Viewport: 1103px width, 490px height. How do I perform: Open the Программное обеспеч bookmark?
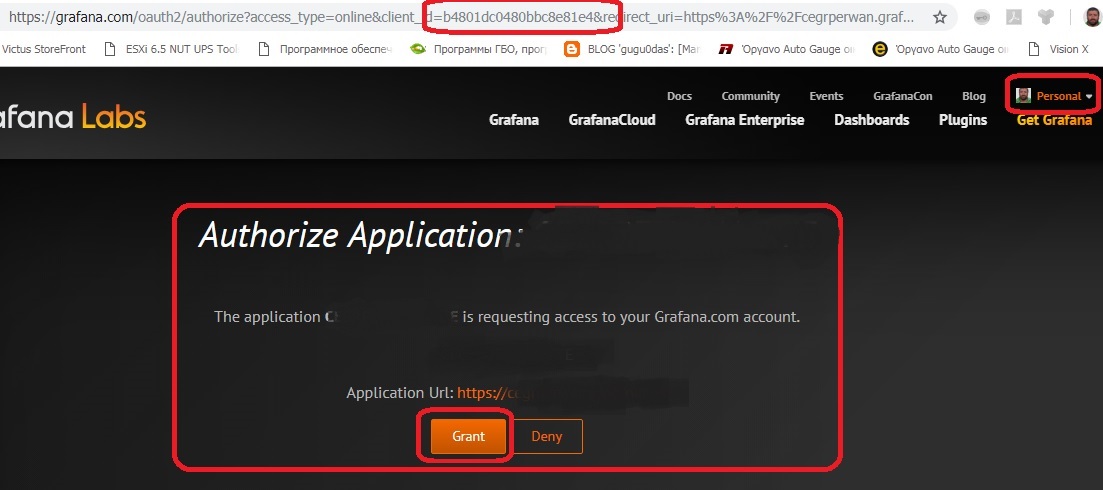pyautogui.click(x=326, y=49)
